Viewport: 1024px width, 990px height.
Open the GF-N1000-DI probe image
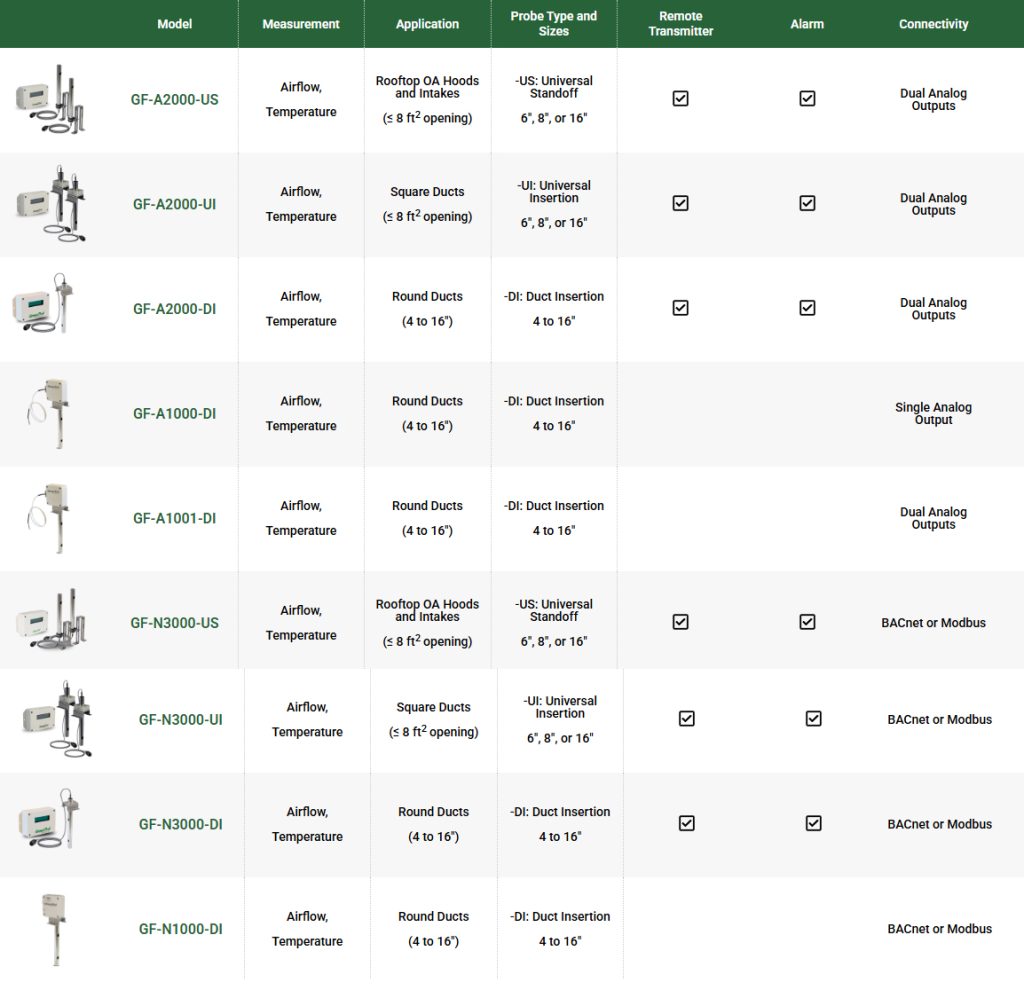[54, 929]
